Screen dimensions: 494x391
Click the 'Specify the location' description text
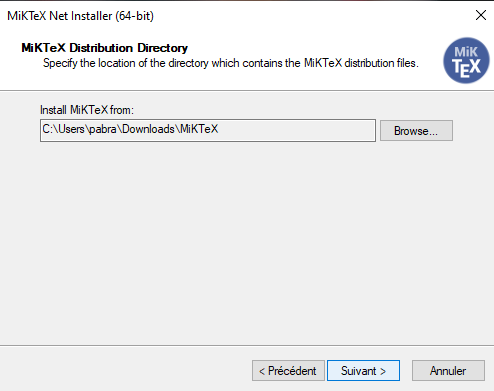pos(231,63)
